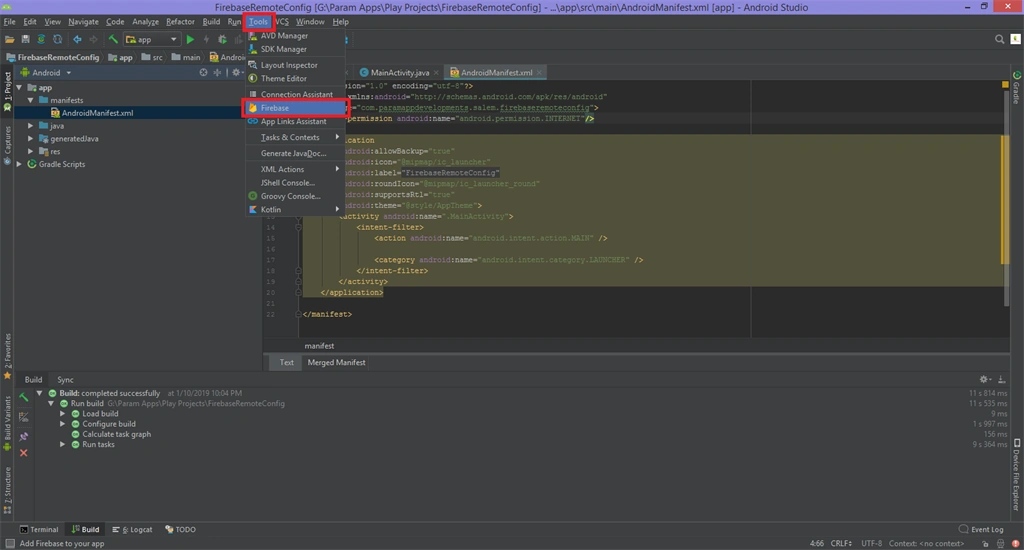Collapse the app module tree node
The image size is (1024, 550).
pyautogui.click(x=19, y=88)
